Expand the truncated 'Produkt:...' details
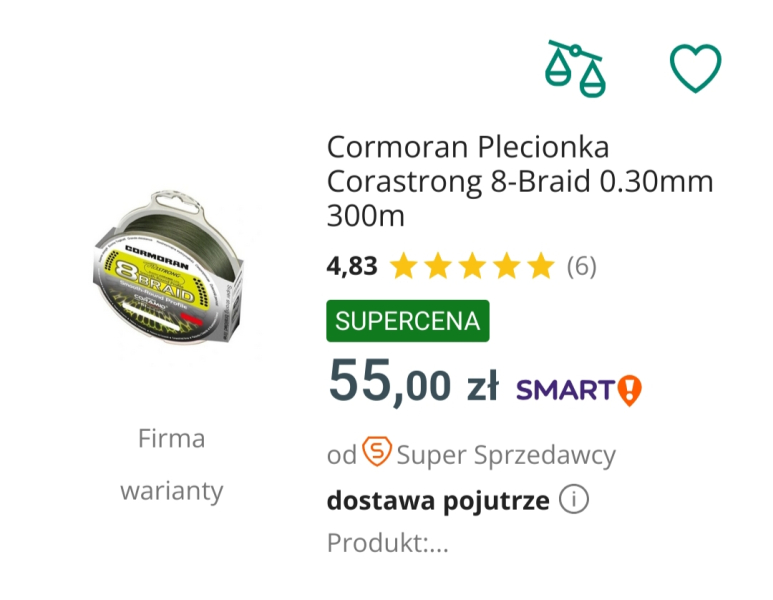This screenshot has width=773, height=600. point(388,544)
